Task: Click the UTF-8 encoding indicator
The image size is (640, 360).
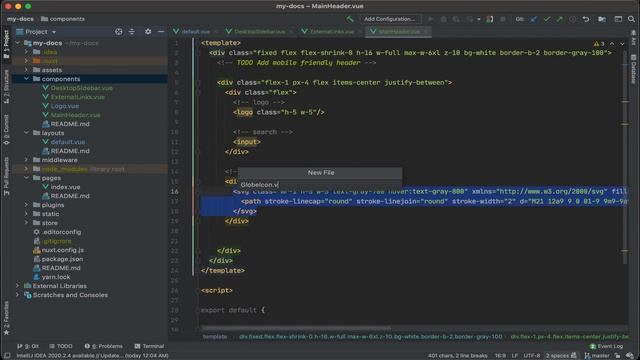Action: [x=531, y=356]
